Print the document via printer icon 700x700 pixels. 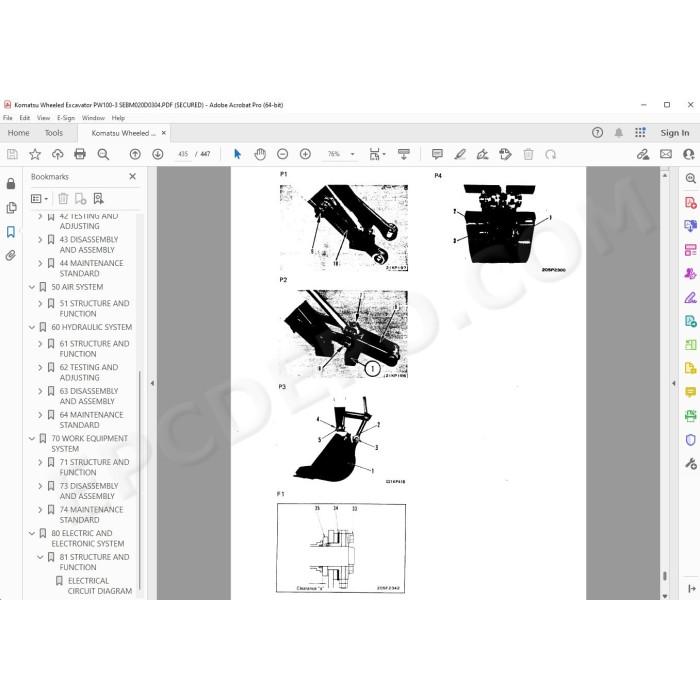pos(80,154)
